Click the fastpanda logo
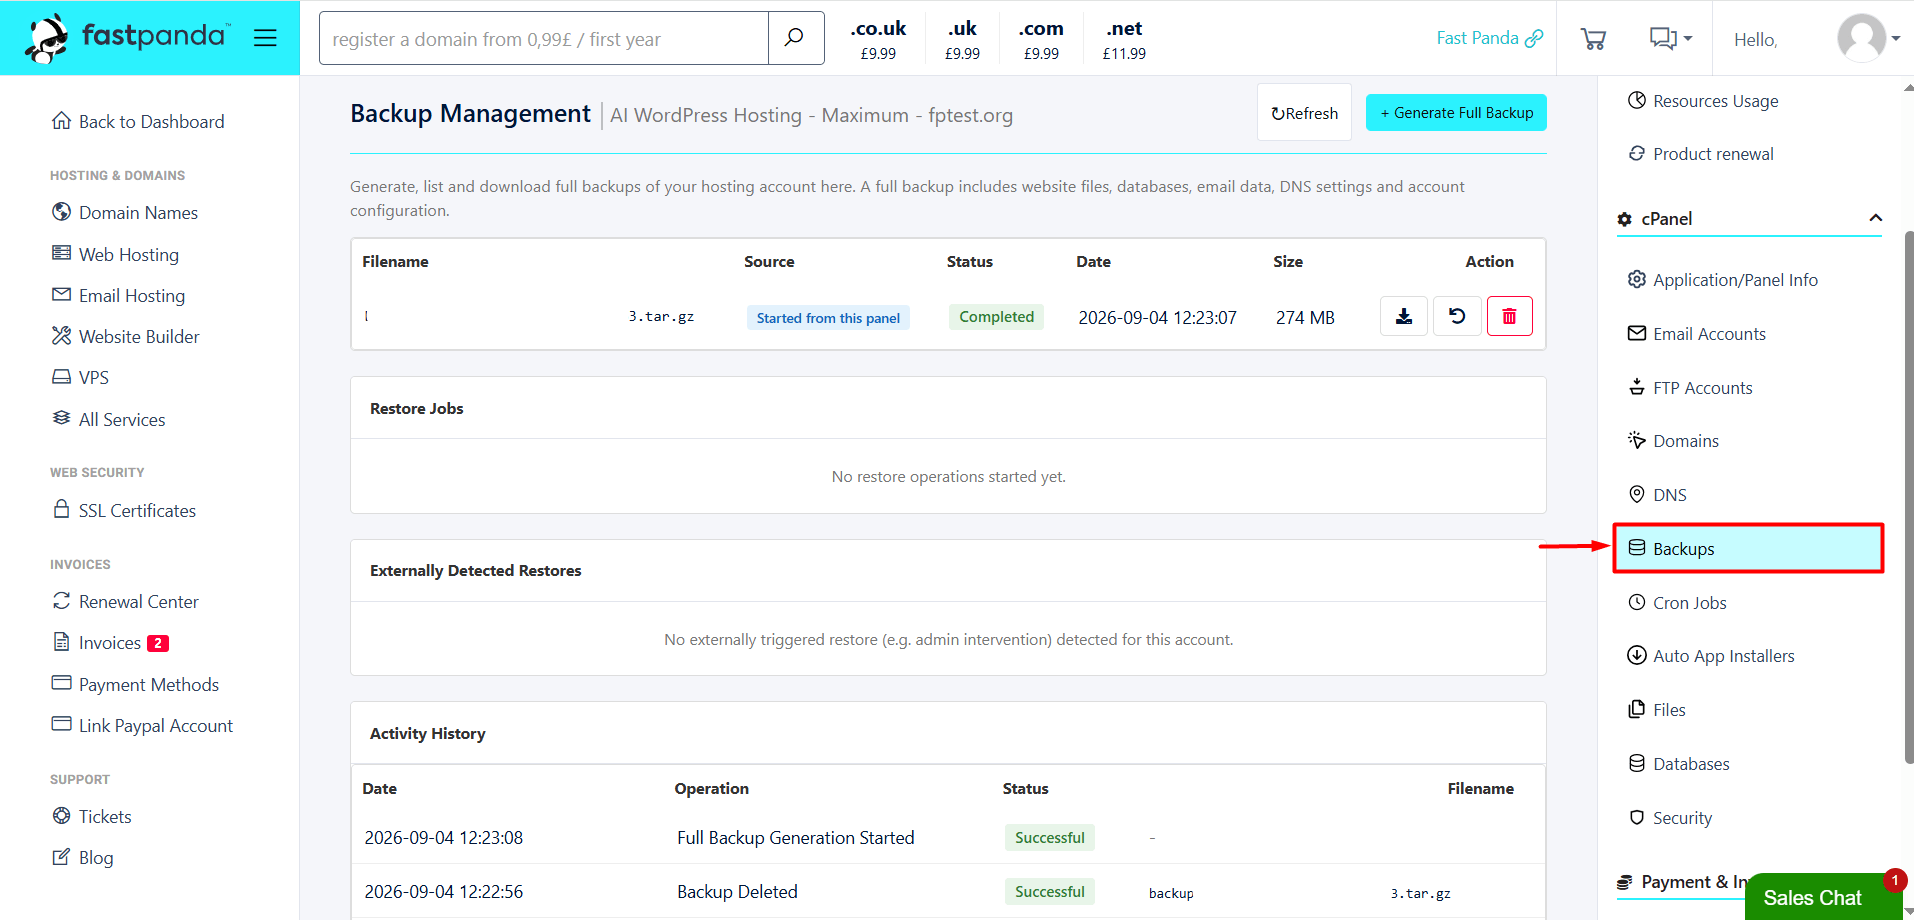 pyautogui.click(x=127, y=38)
